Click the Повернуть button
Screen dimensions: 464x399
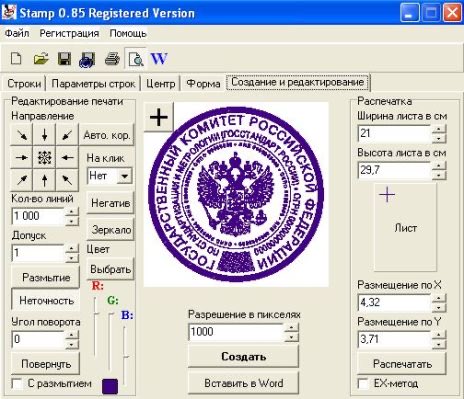pos(46,364)
